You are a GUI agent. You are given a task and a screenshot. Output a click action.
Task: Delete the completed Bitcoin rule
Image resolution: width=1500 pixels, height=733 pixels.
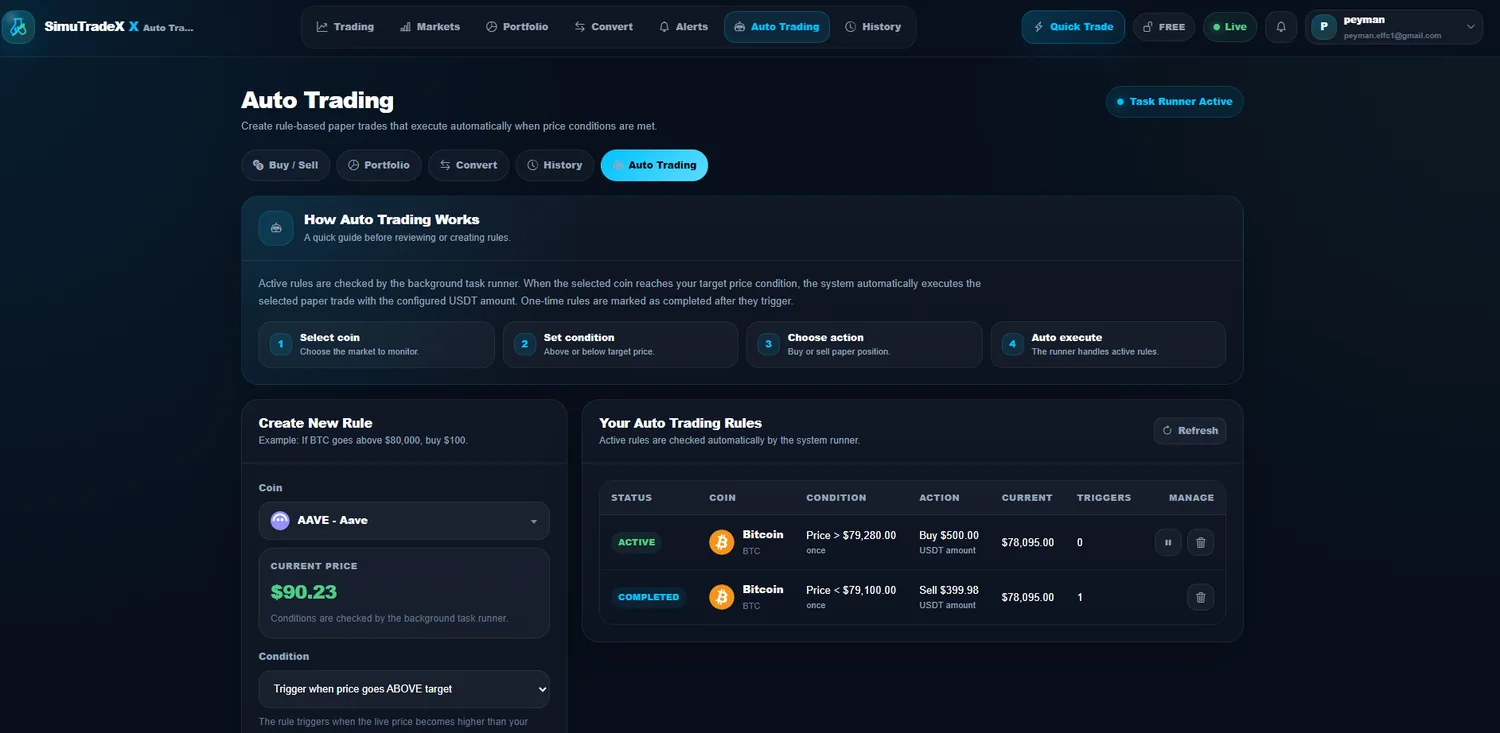[1201, 598]
